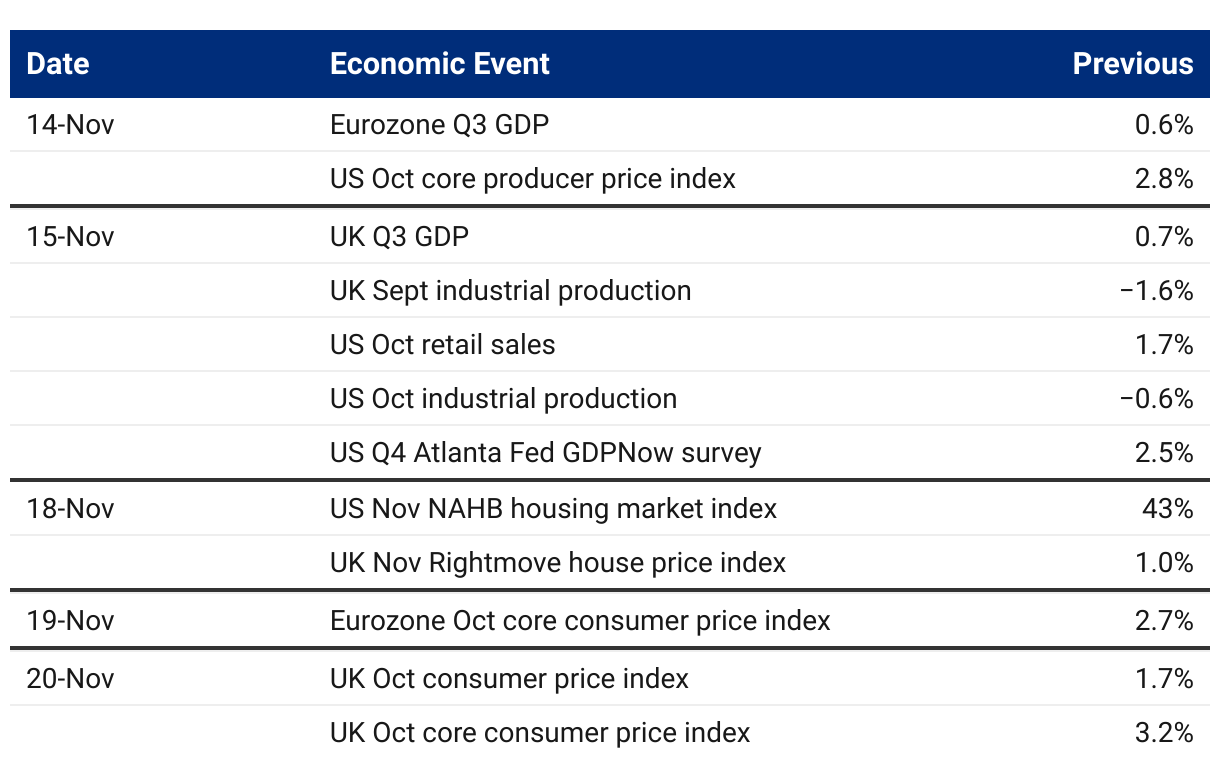Click the 19-Nov date cell
This screenshot has width=1220, height=768.
click(x=70, y=621)
